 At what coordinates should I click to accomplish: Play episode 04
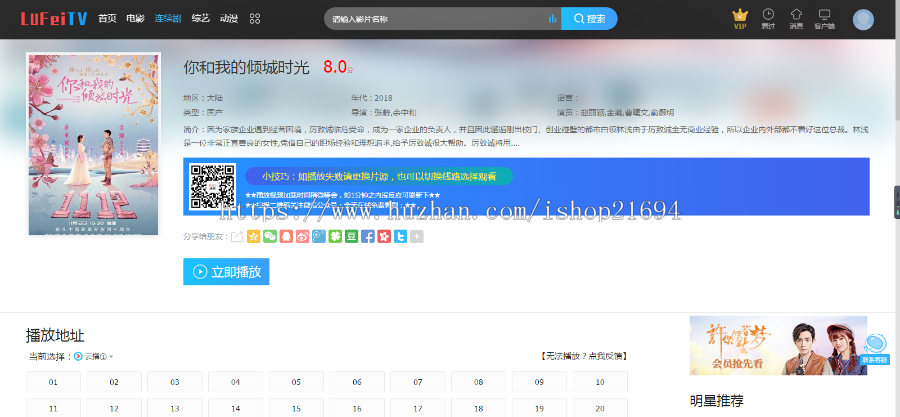(x=235, y=382)
